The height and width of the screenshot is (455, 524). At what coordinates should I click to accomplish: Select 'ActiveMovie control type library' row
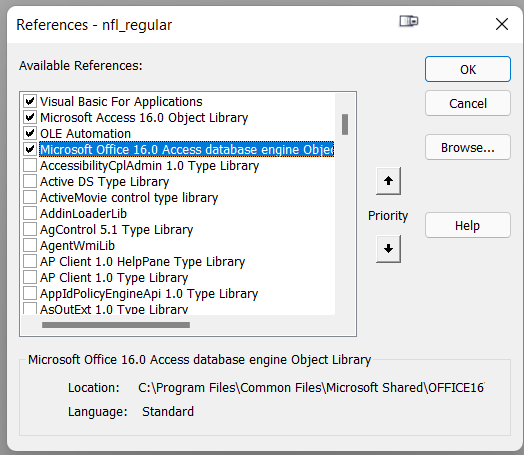click(x=129, y=198)
